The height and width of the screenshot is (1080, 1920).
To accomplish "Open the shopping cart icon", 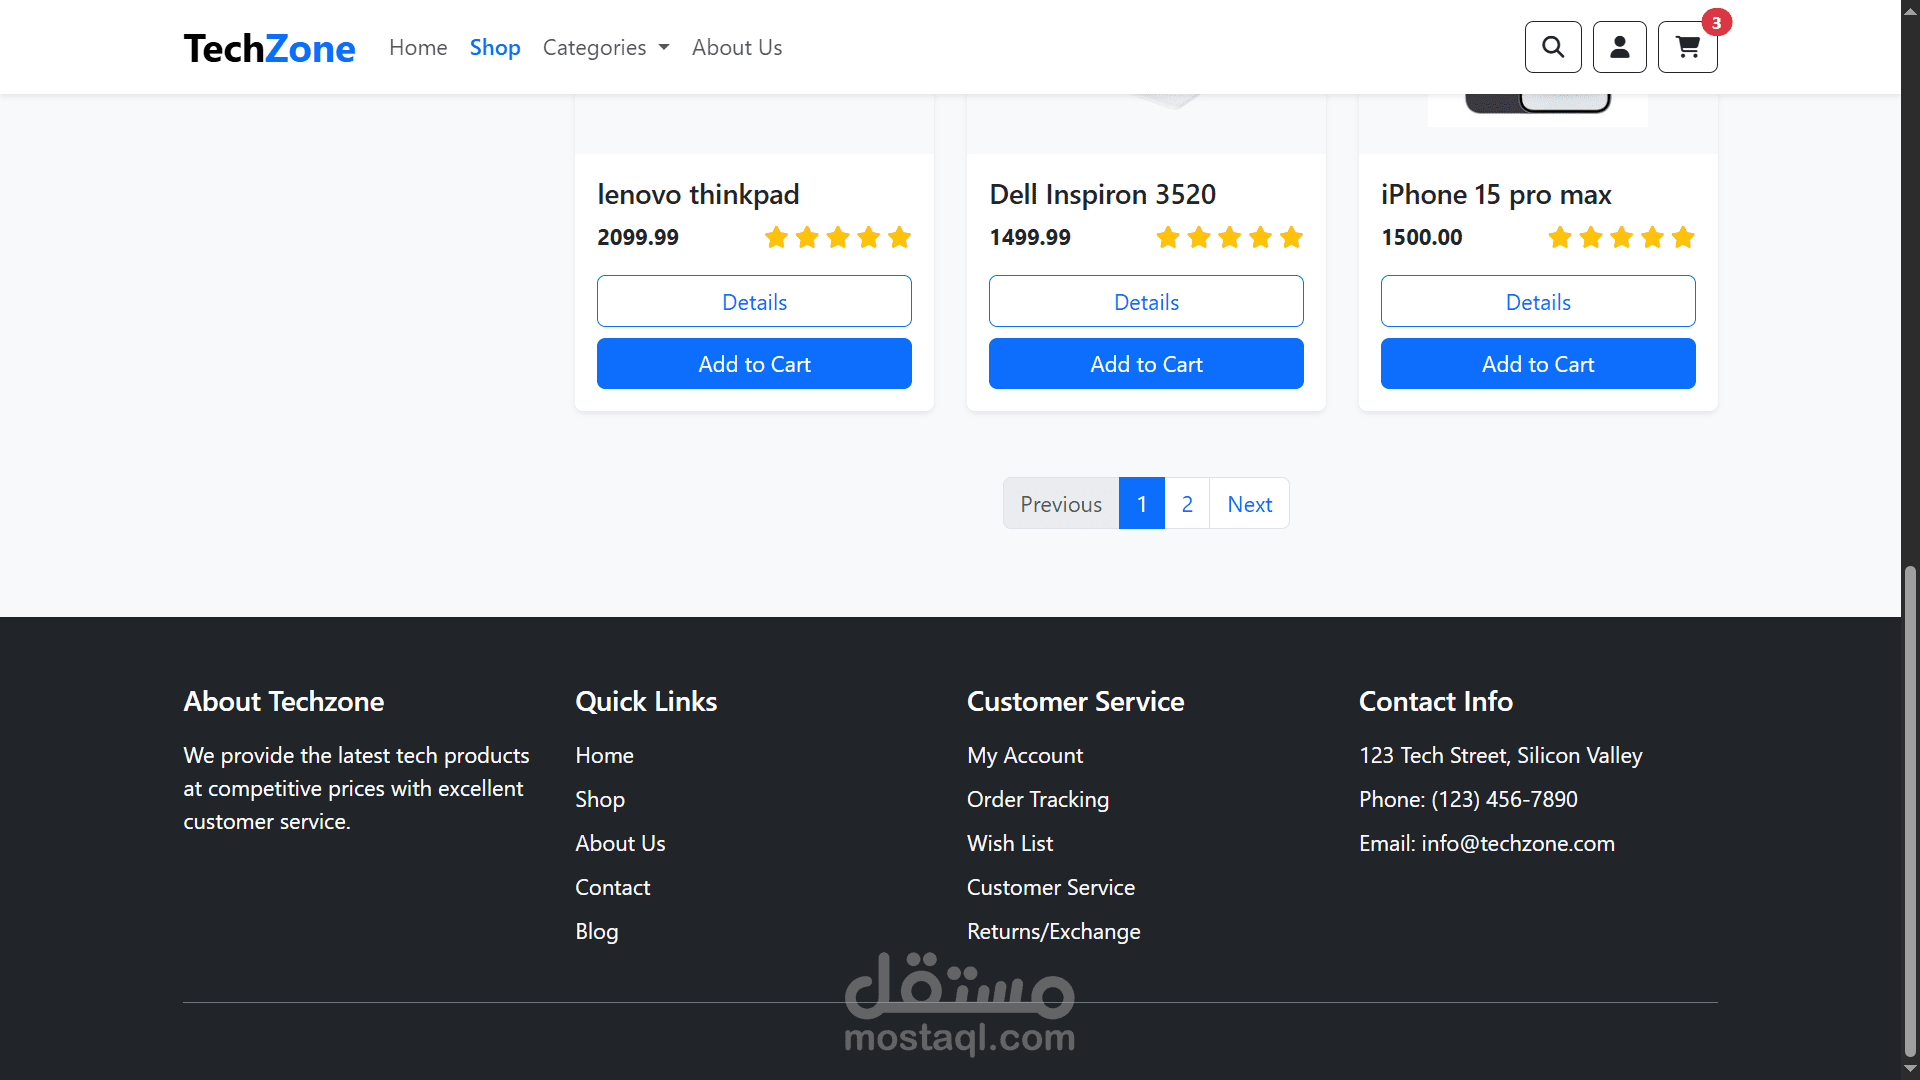I will pos(1688,47).
